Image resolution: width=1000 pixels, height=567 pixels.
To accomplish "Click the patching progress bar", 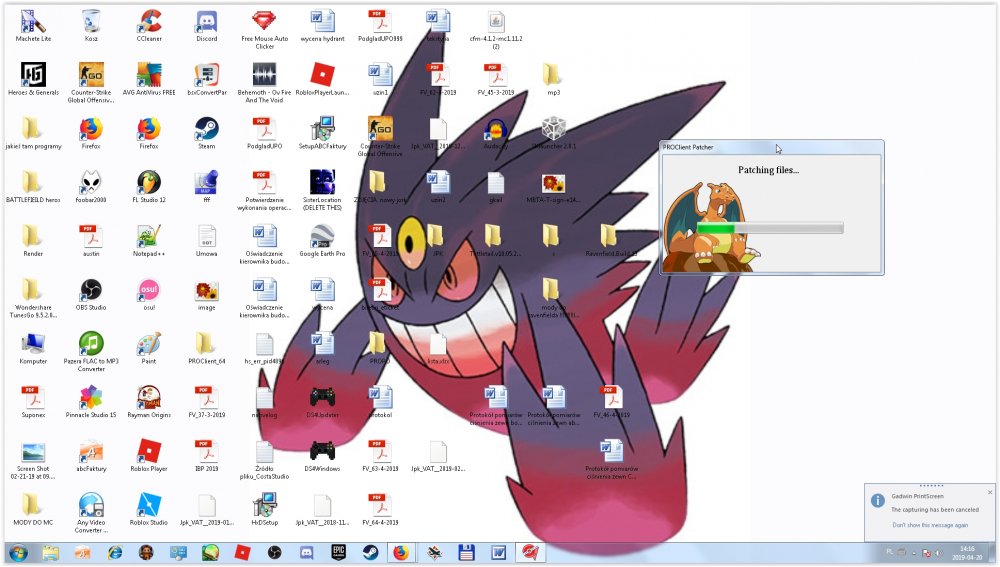I will point(769,228).
